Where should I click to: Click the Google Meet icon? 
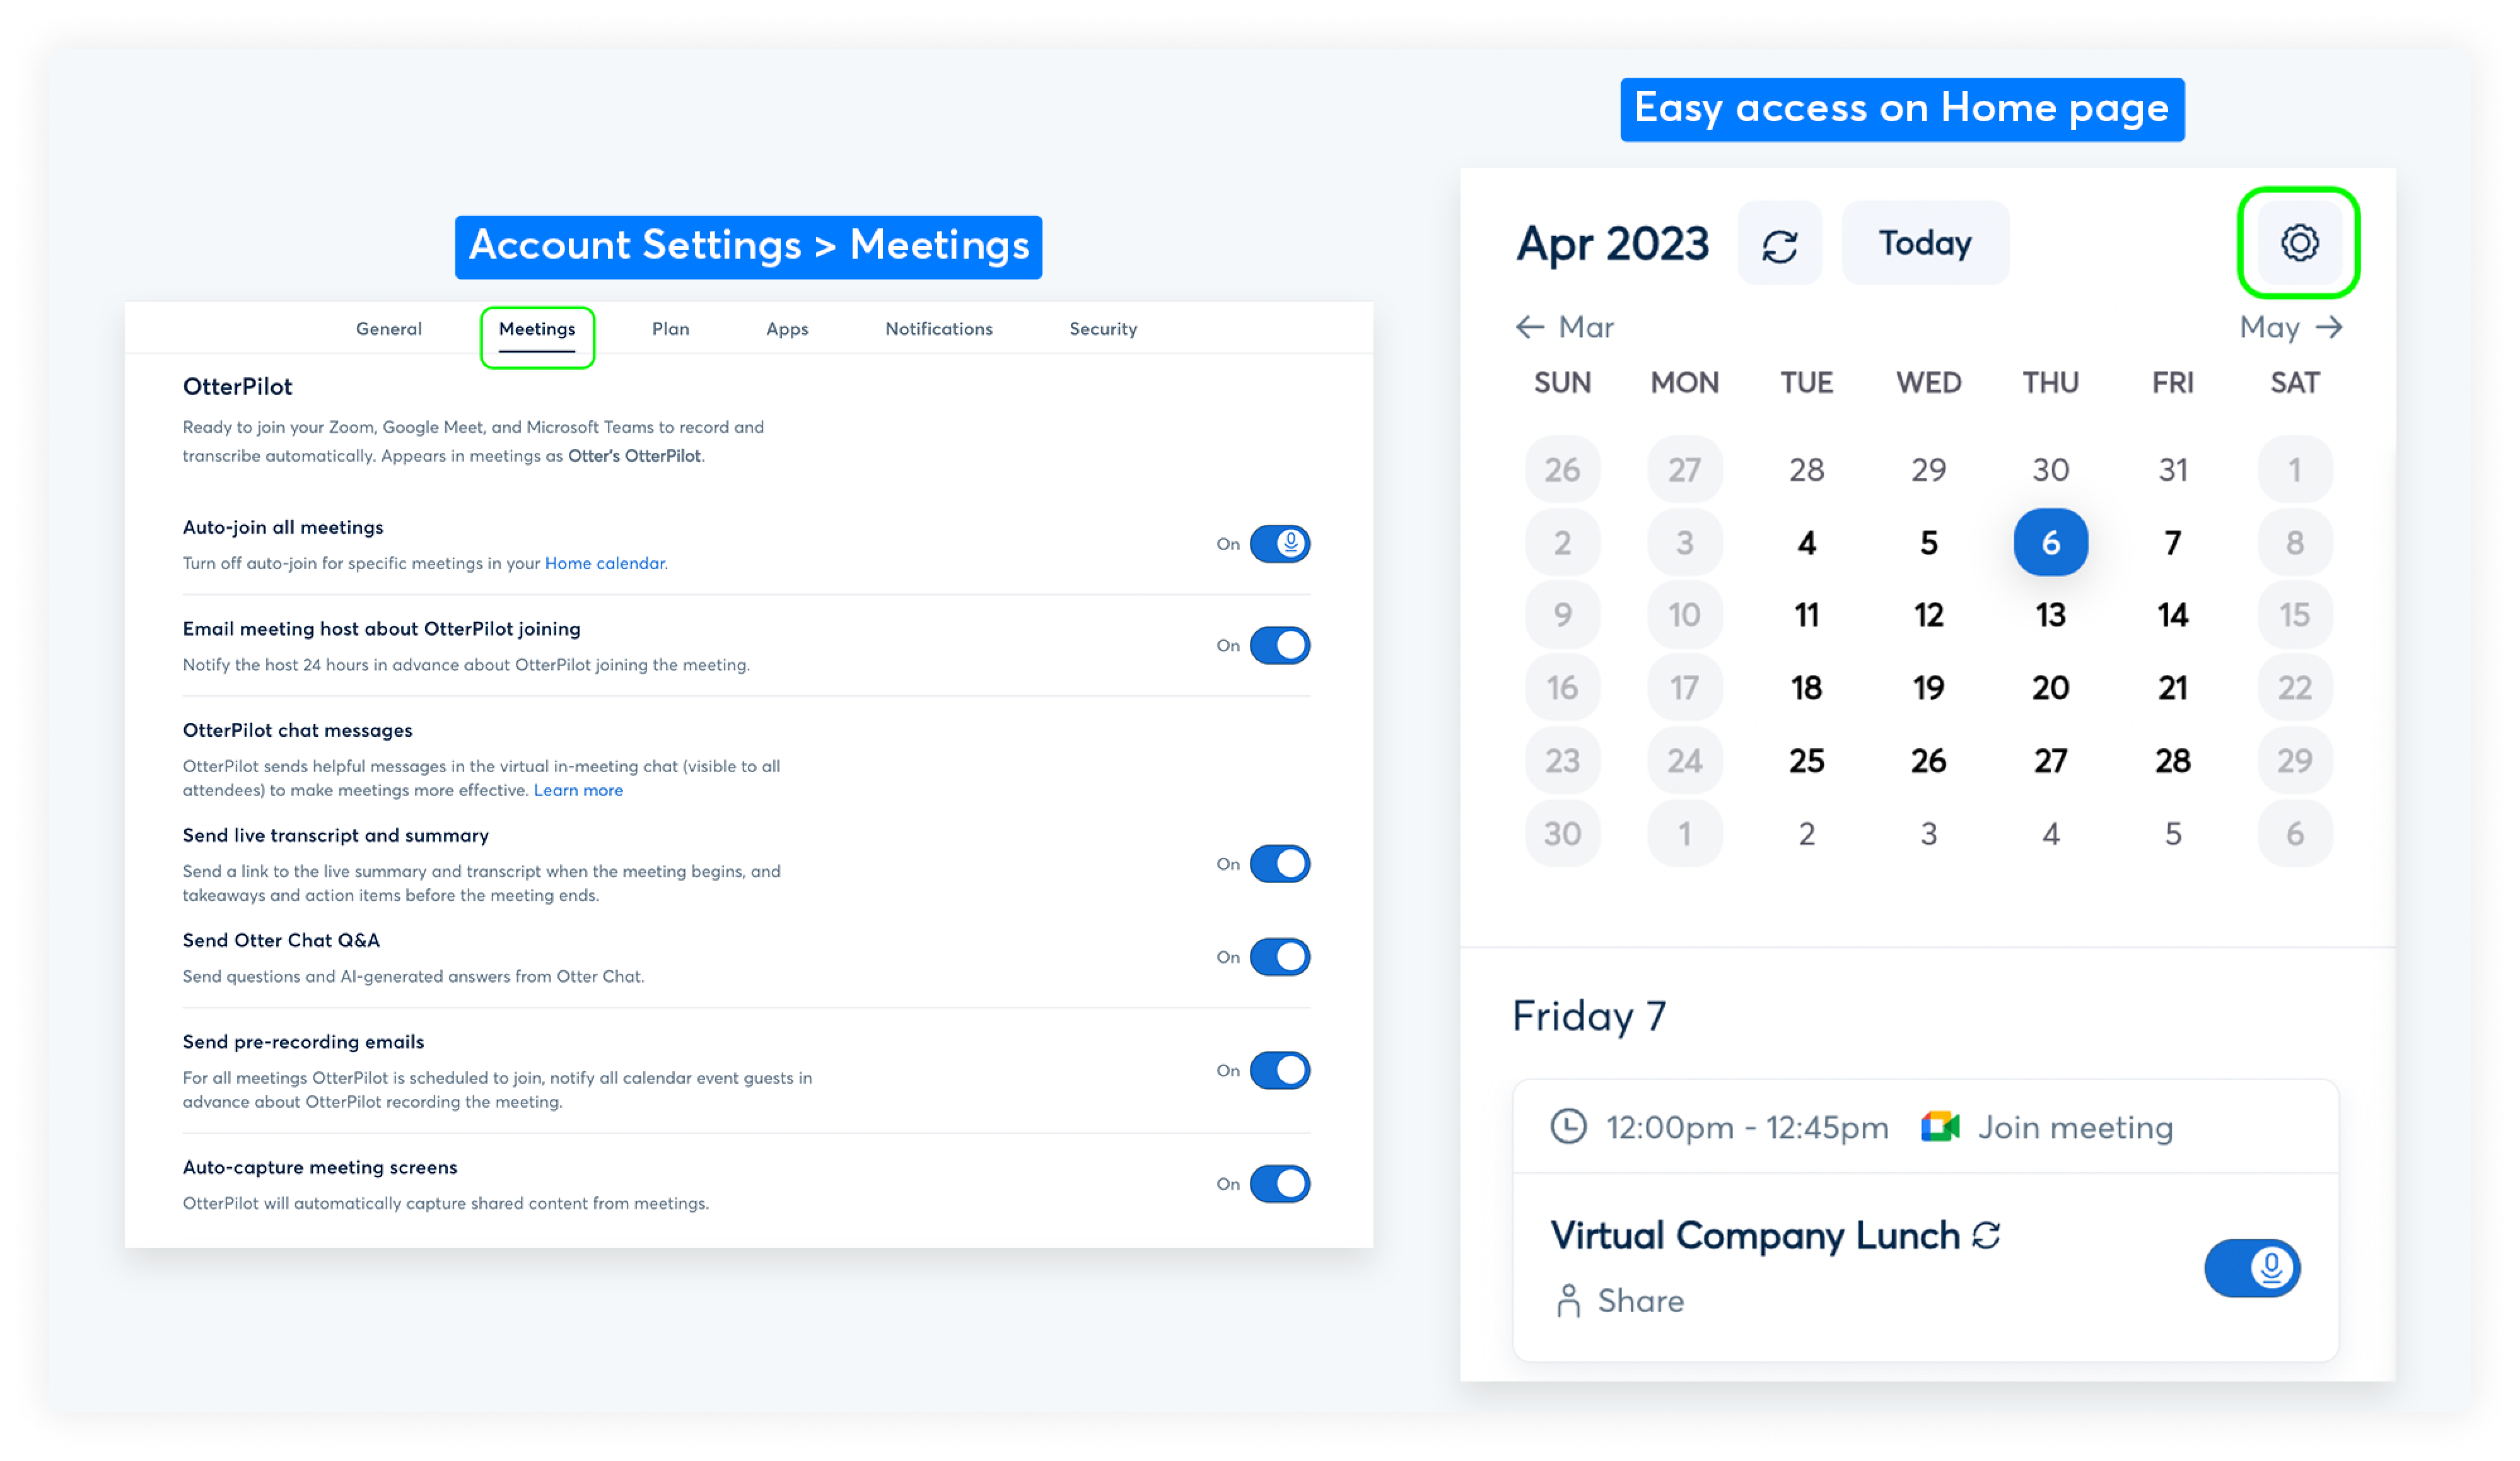[1939, 1127]
